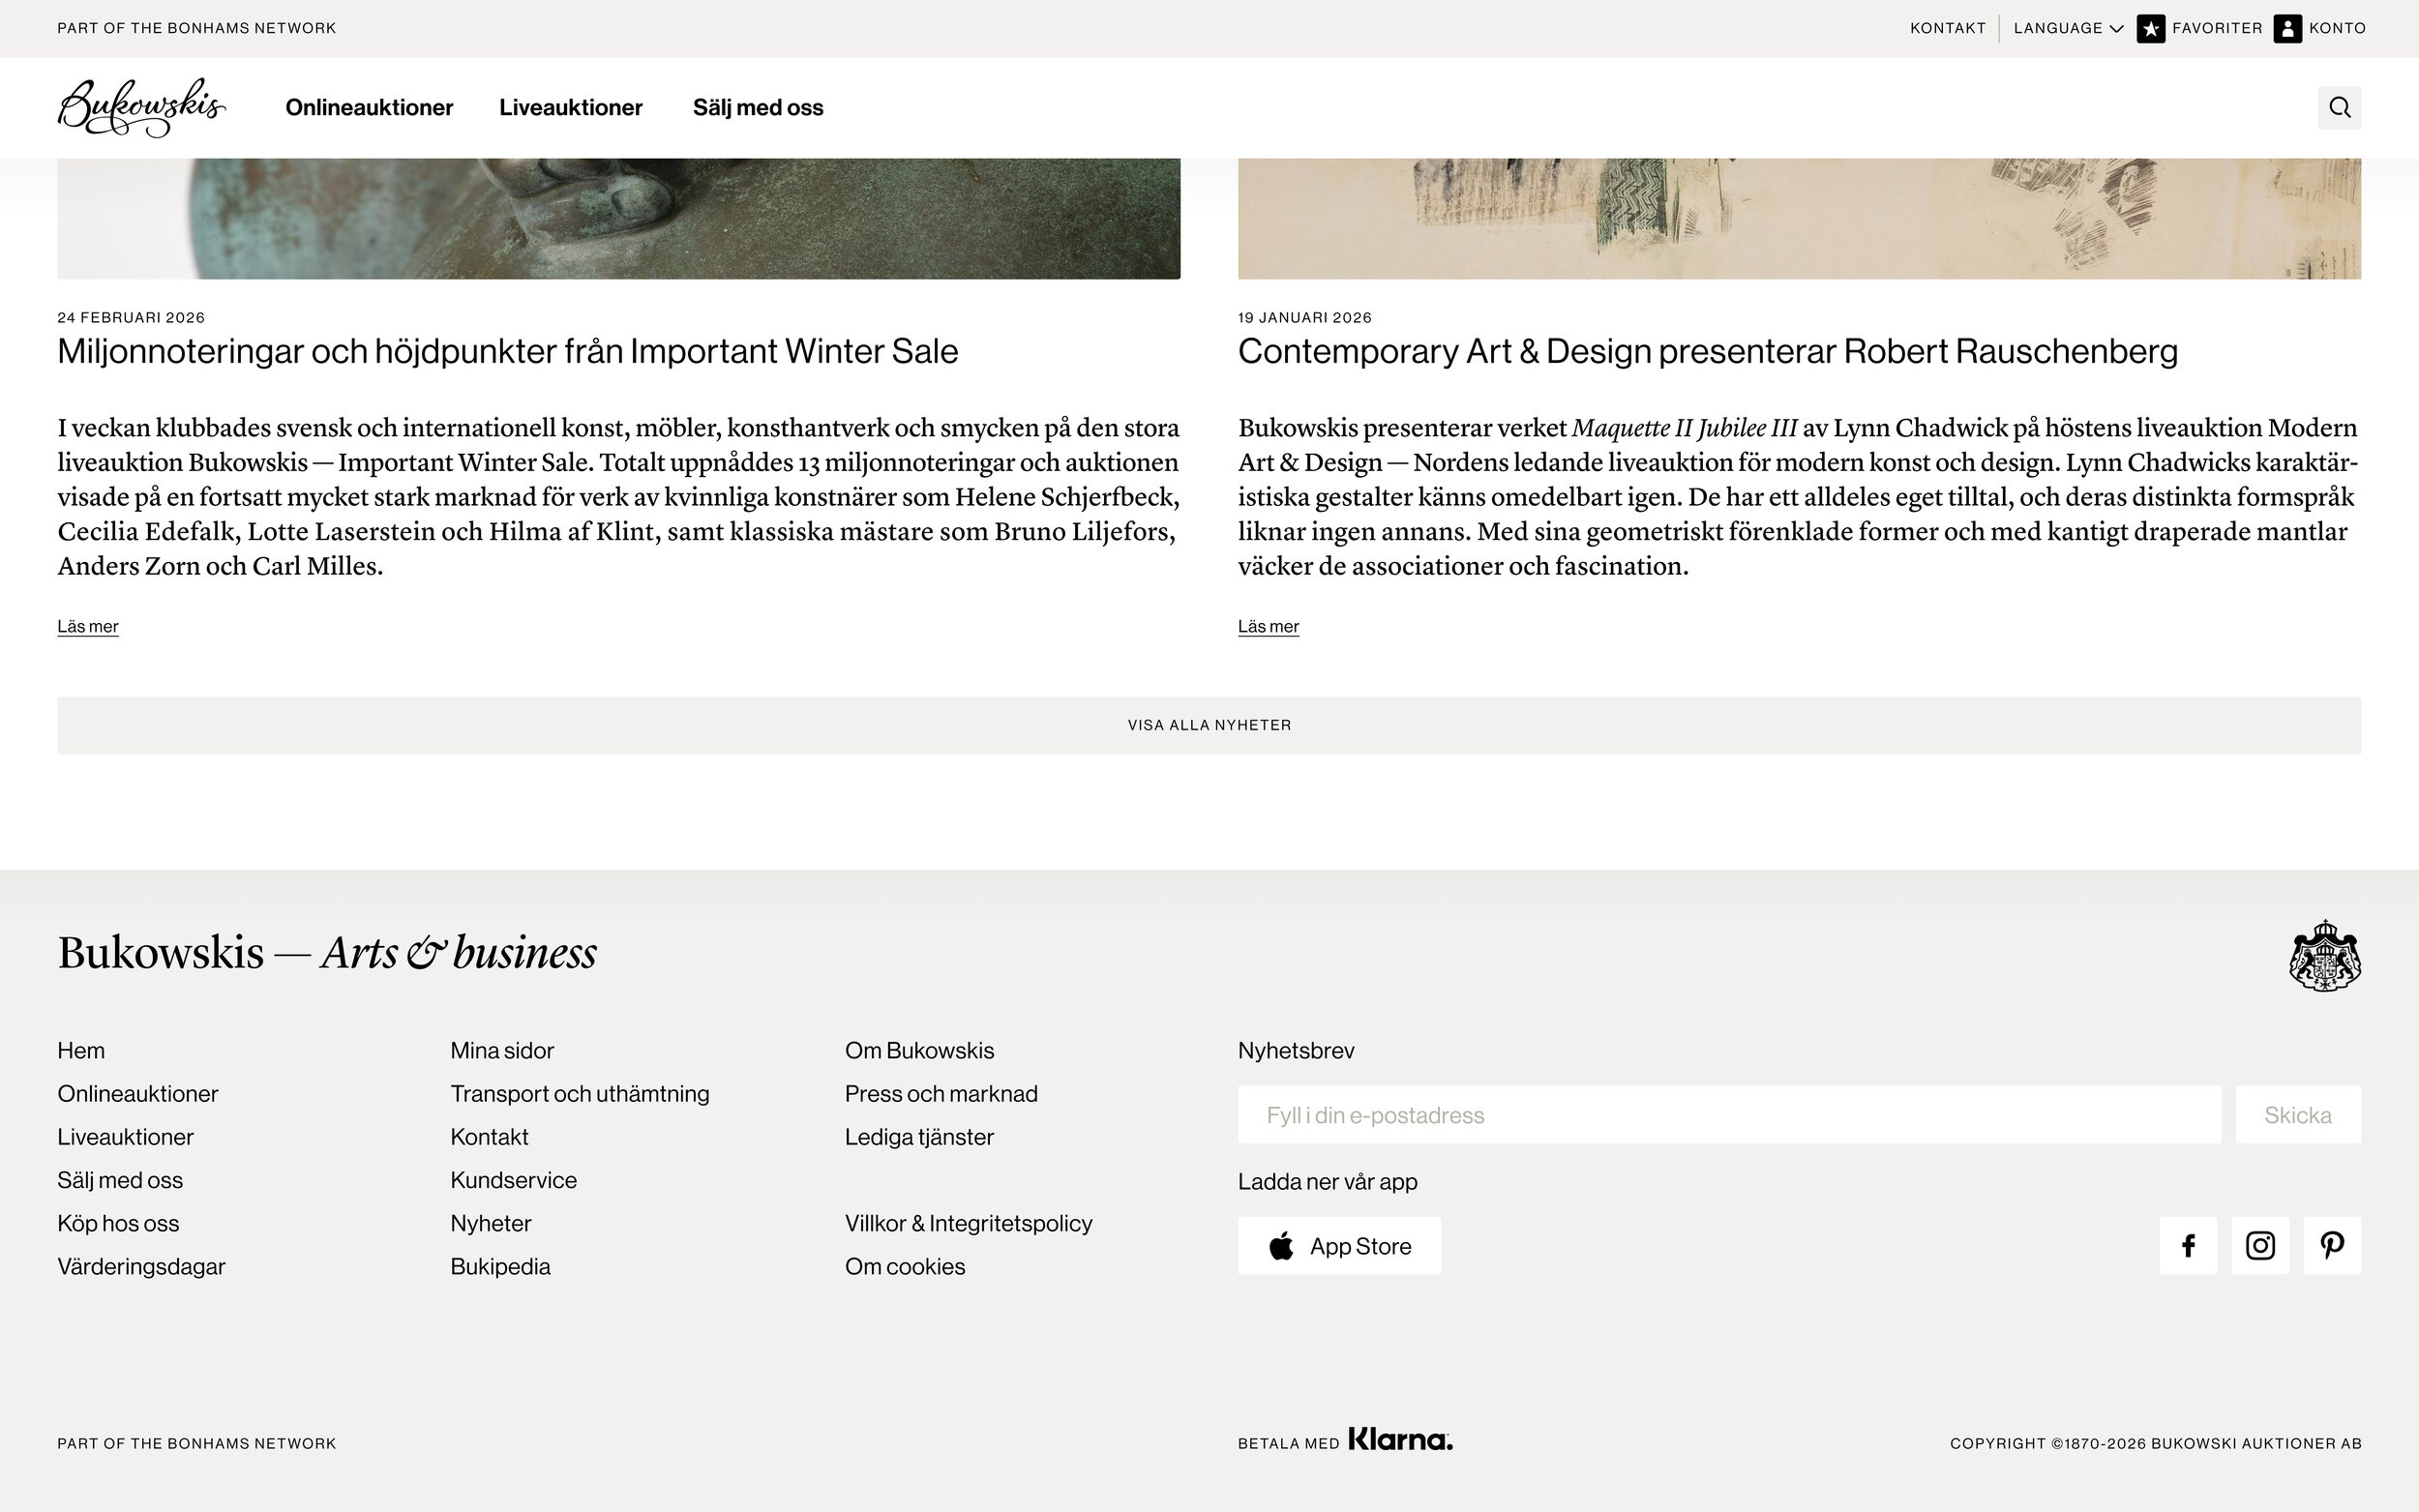Click Liveauktioner in the footer
Screen dimensions: 2419x1512
point(125,1136)
